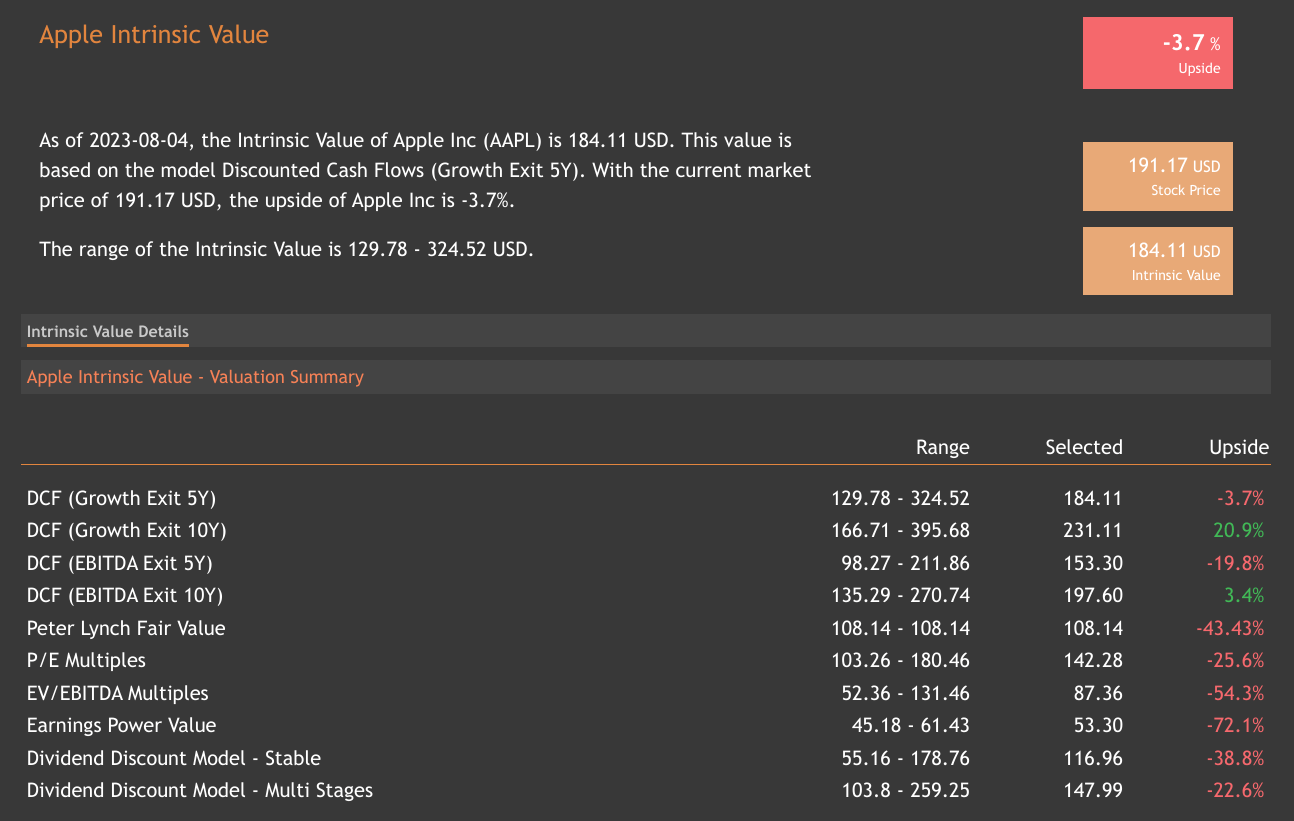Open Dividend Discount Model - Multi Stages
Viewport: 1294px width, 821px height.
[x=199, y=790]
